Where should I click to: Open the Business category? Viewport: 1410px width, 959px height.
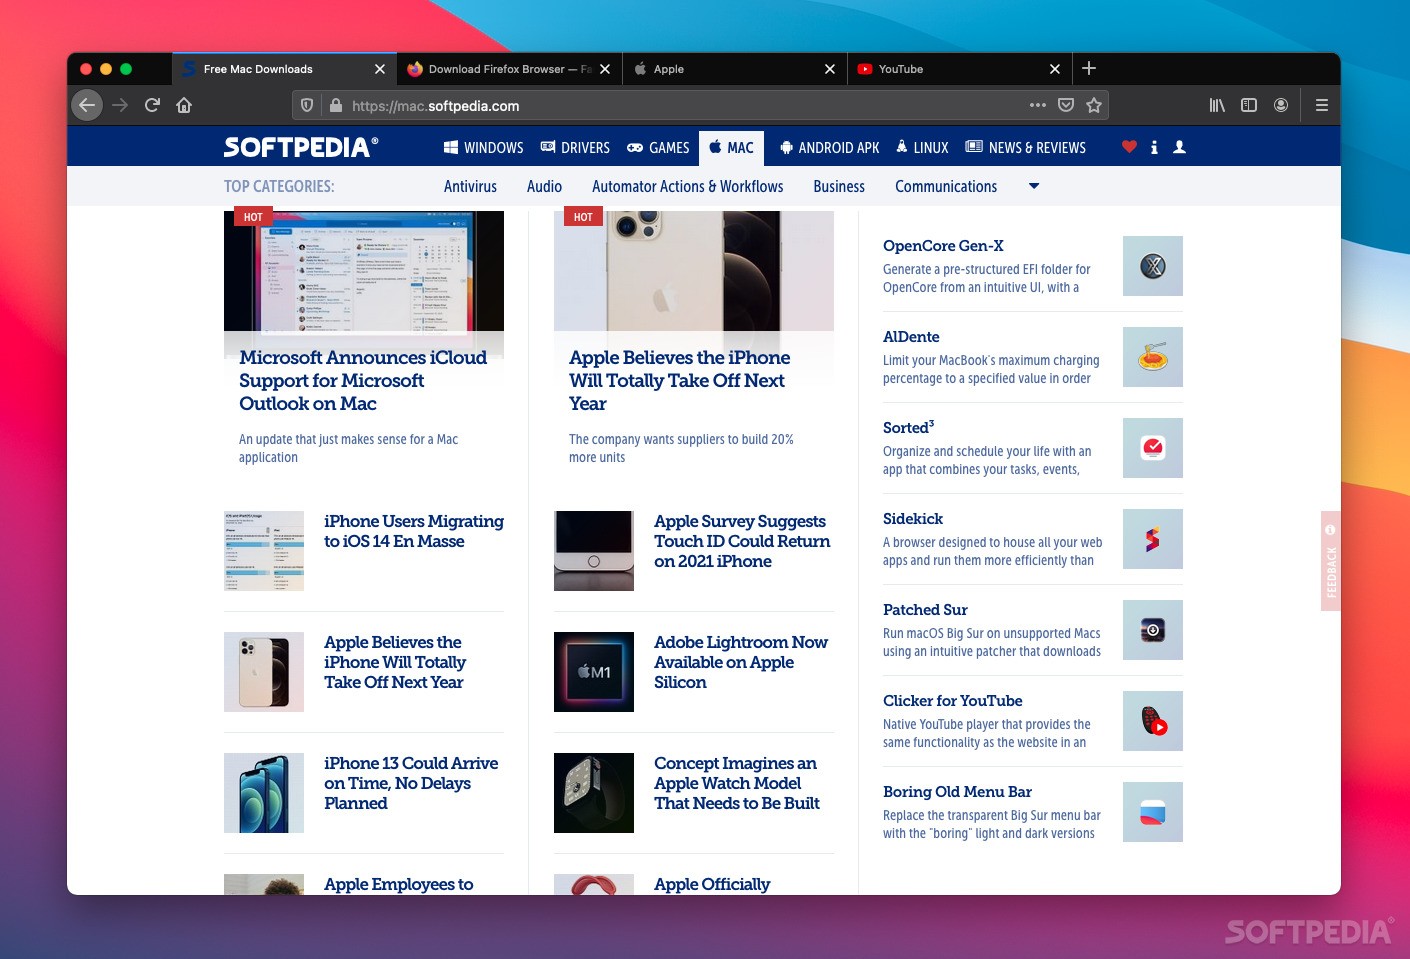(839, 187)
